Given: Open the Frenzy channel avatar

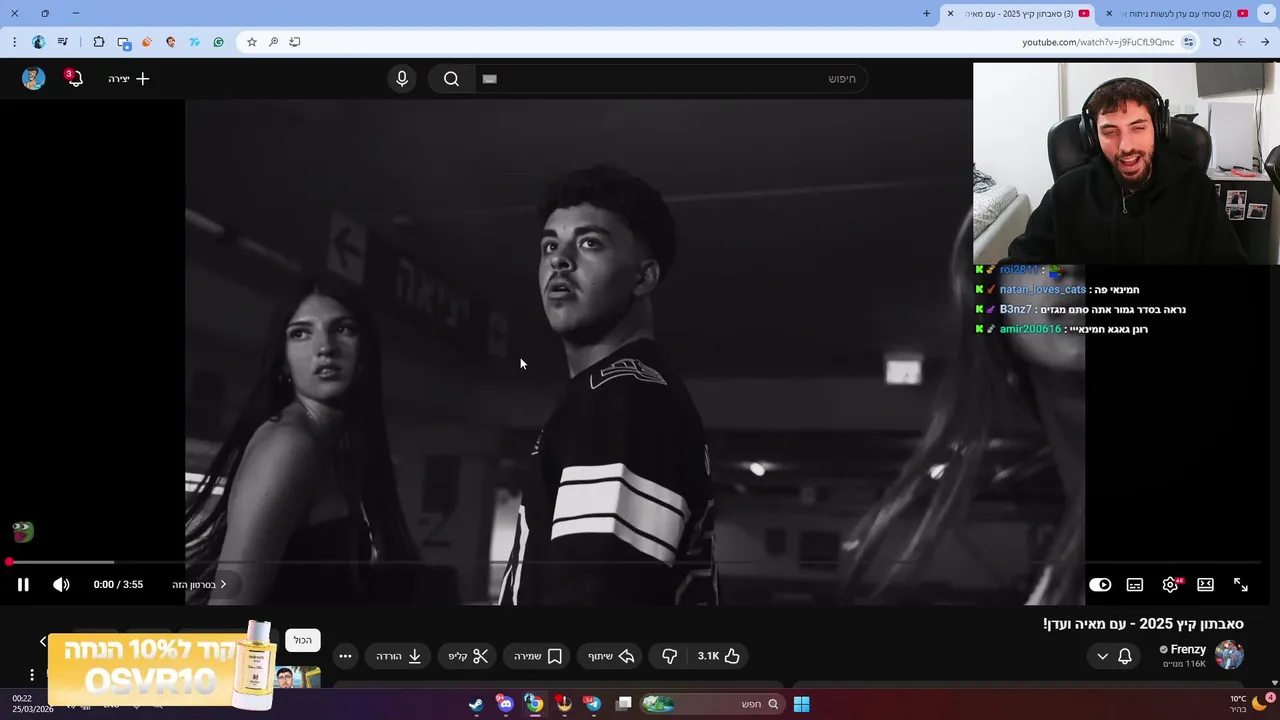Looking at the screenshot, I should point(1229,655).
